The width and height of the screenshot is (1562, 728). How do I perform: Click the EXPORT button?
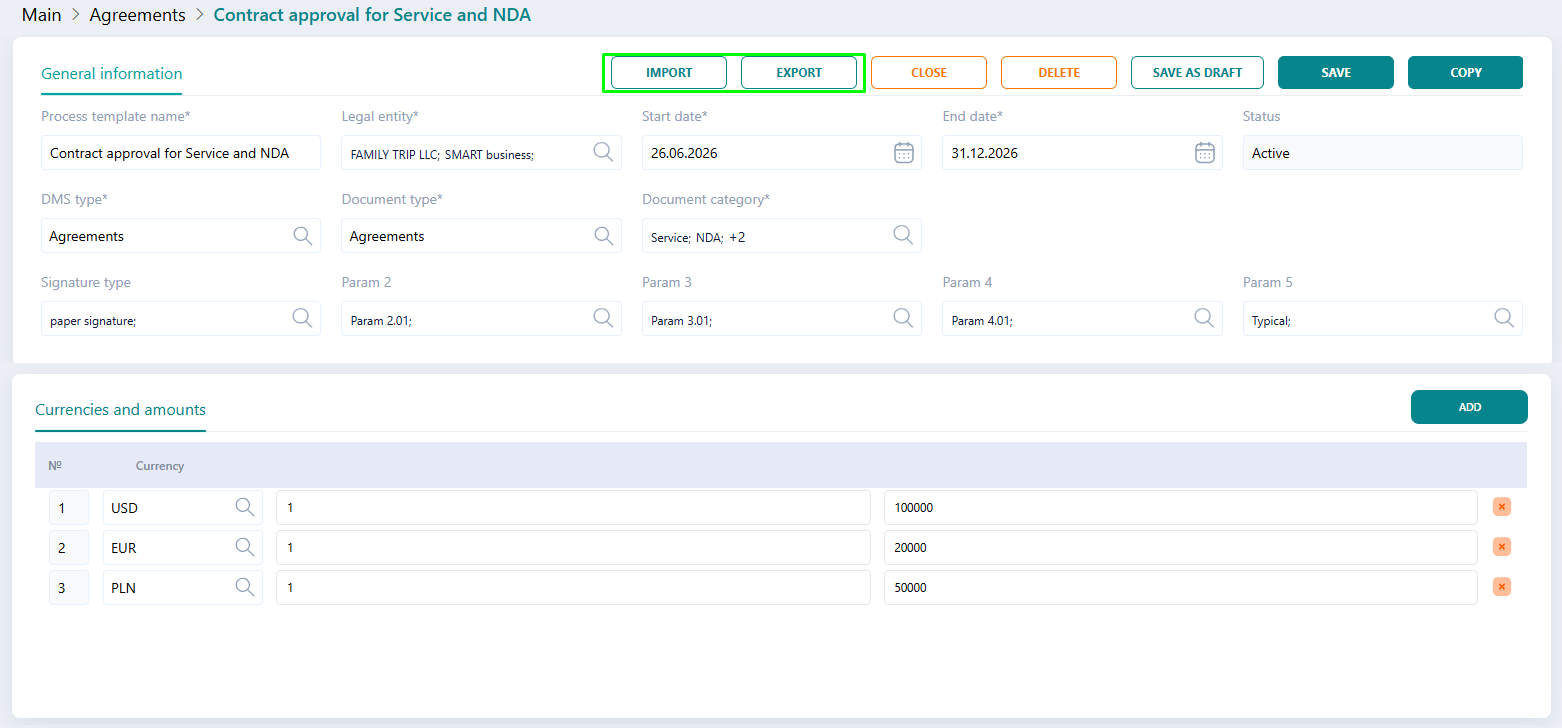(799, 73)
